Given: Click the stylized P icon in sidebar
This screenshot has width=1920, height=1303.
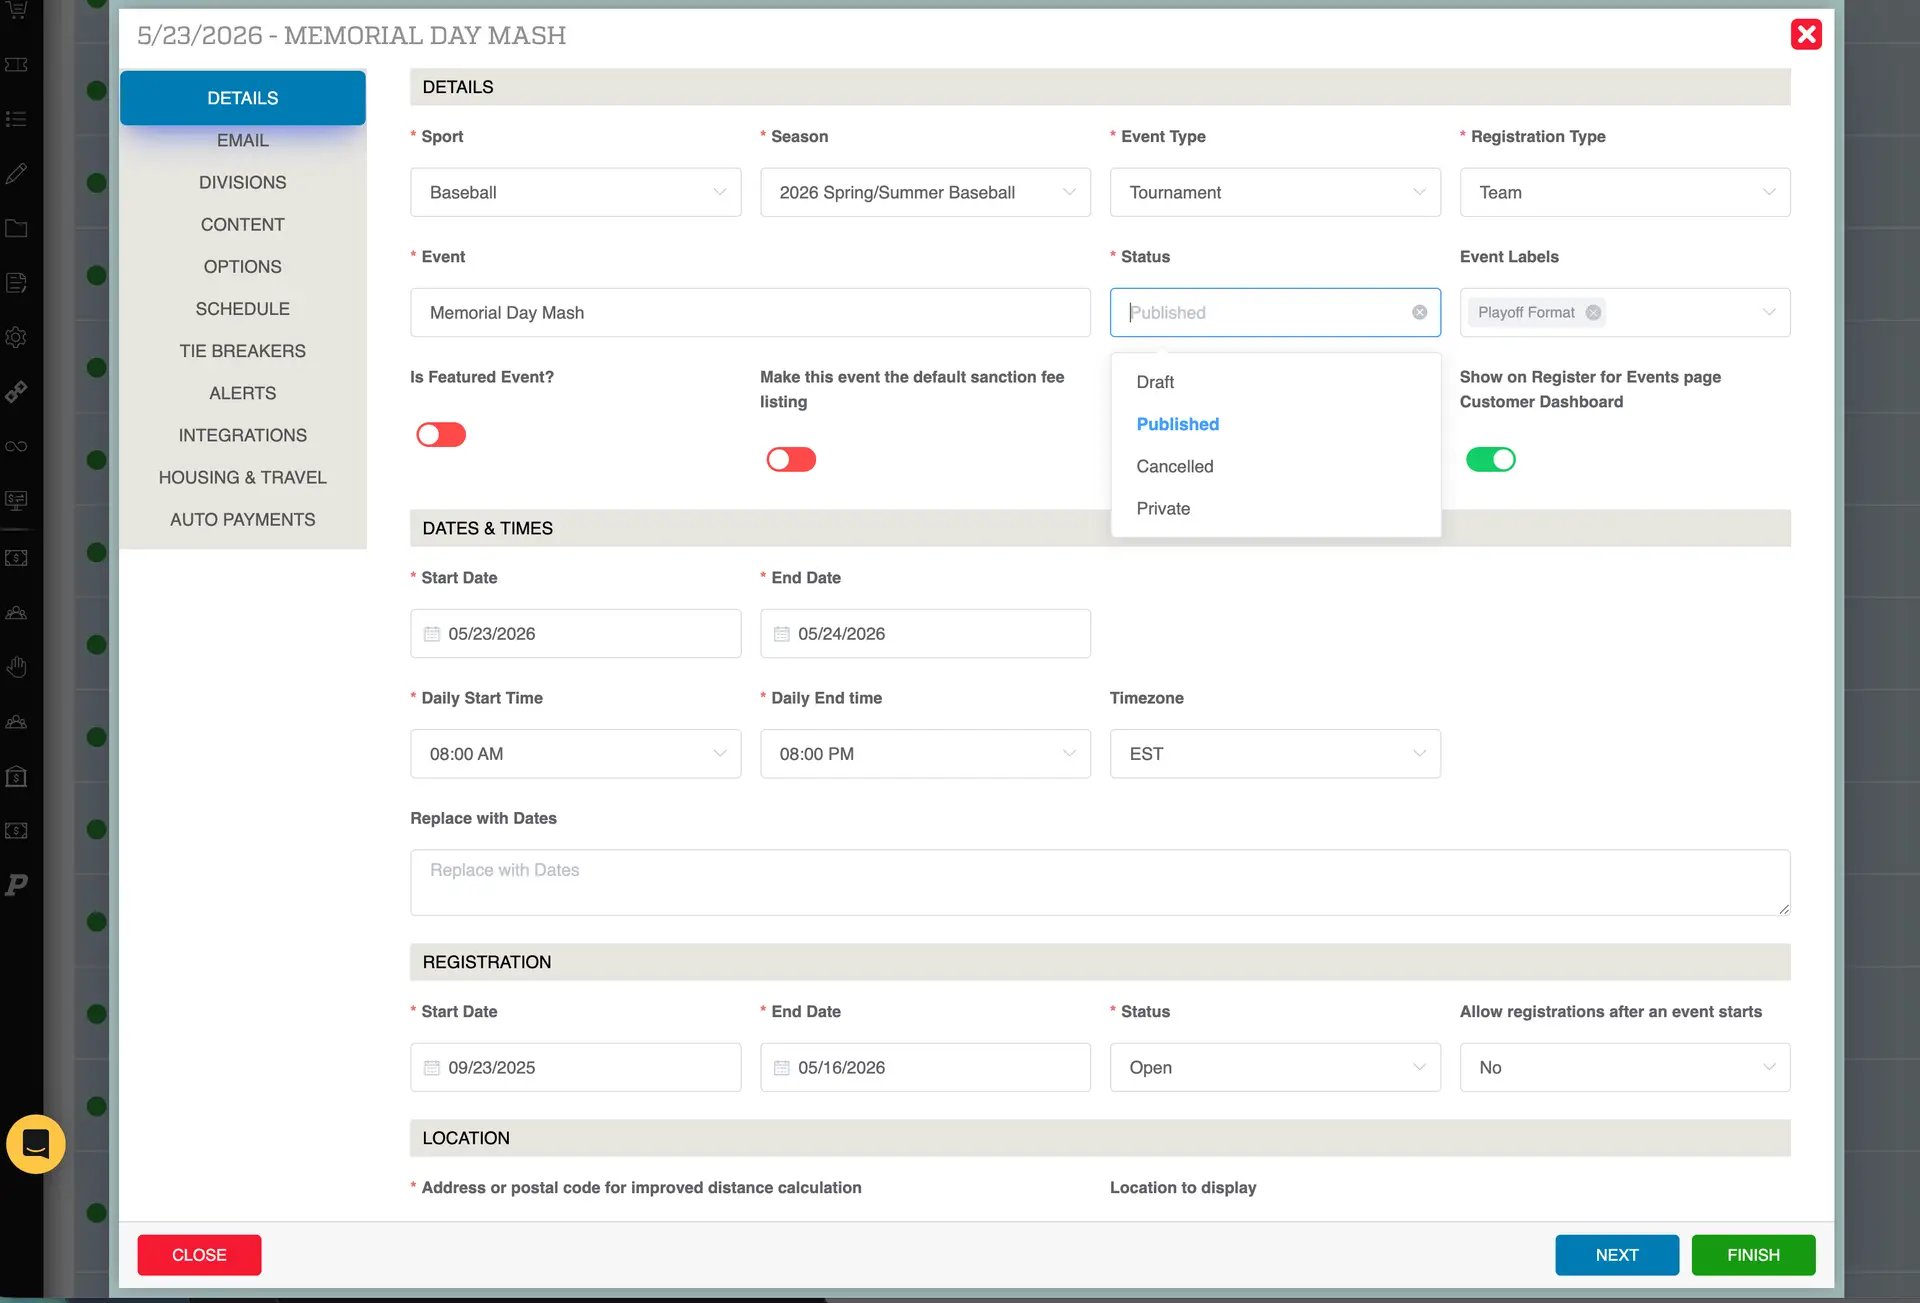Looking at the screenshot, I should pyautogui.click(x=16, y=884).
